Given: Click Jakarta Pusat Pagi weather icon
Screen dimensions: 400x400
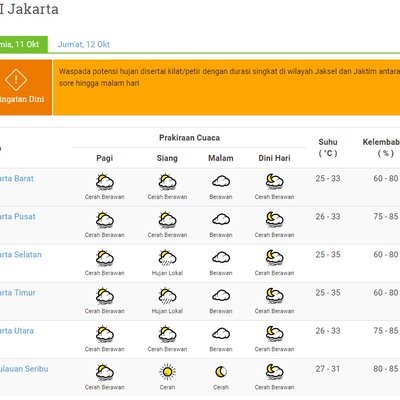Looking at the screenshot, I should click(105, 220).
